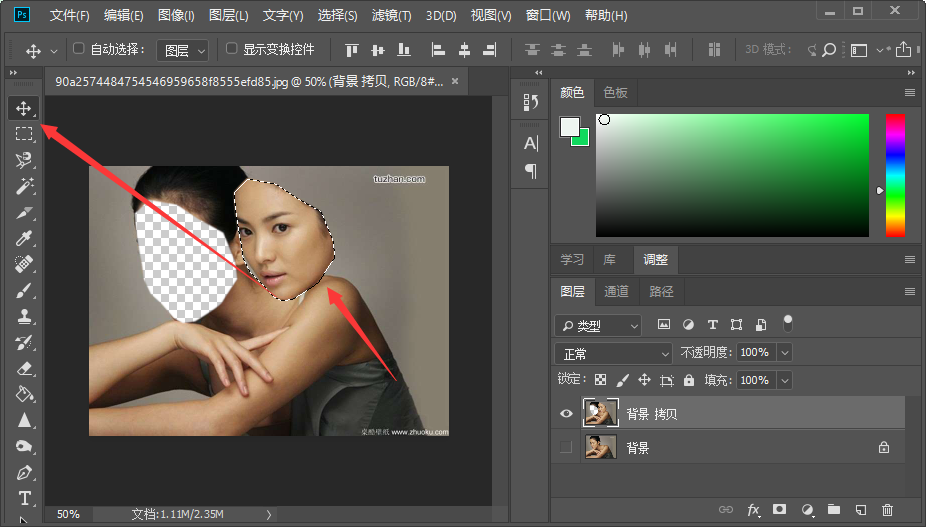Open the 填充 slider dropdown arrow
Viewport: 926px width, 527px height.
785,380
